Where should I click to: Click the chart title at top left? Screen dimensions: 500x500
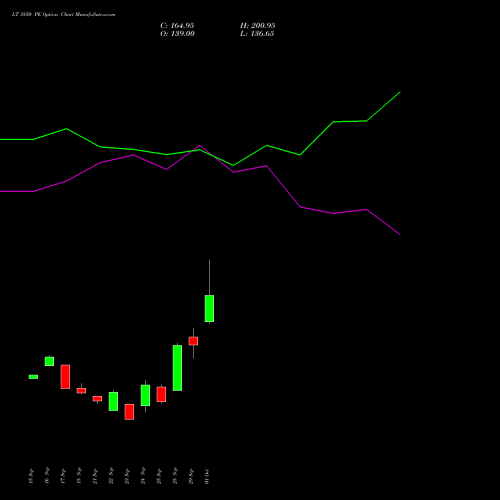tap(63, 15)
